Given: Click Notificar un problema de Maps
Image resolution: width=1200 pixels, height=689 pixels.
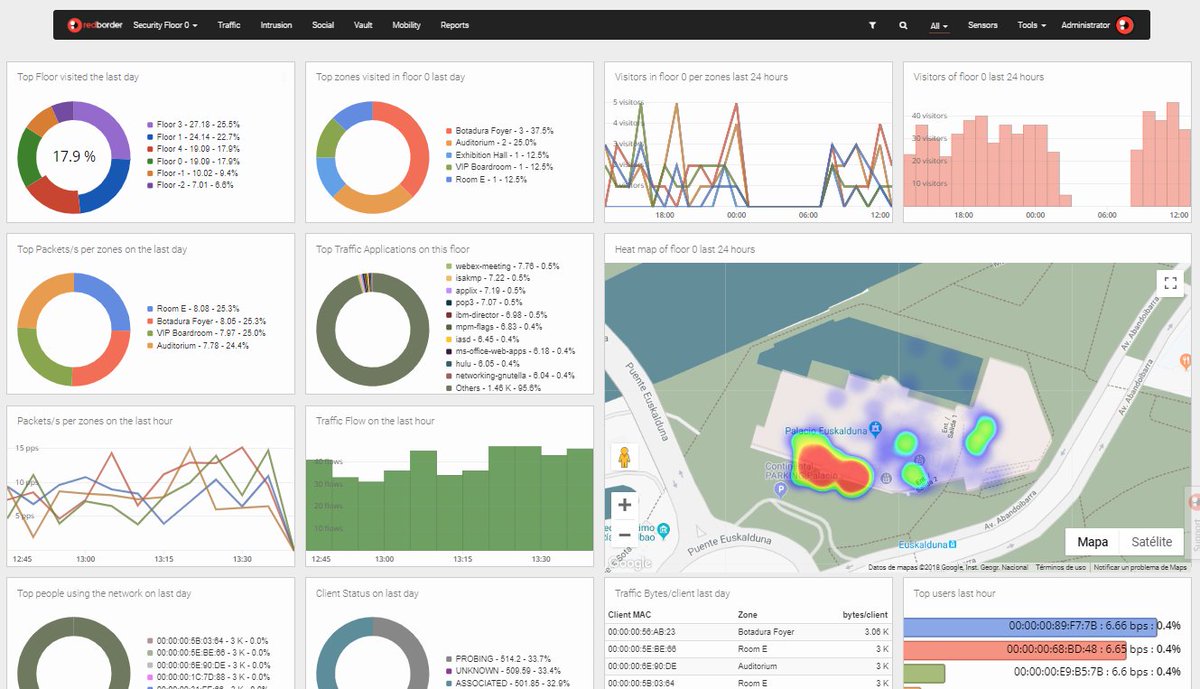Looking at the screenshot, I should coord(1140,567).
